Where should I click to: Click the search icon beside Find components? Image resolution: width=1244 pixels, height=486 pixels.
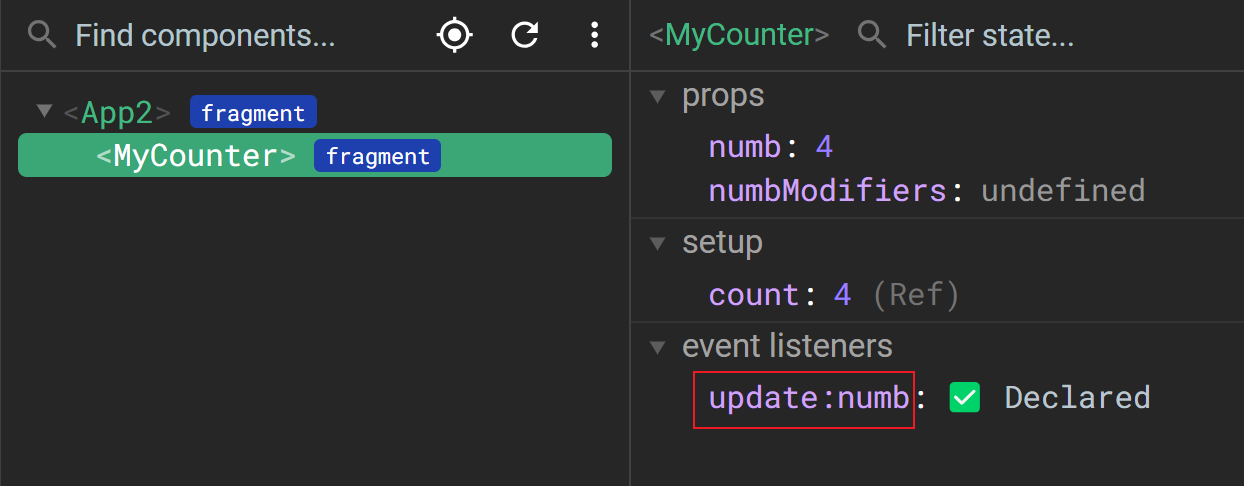(41, 36)
